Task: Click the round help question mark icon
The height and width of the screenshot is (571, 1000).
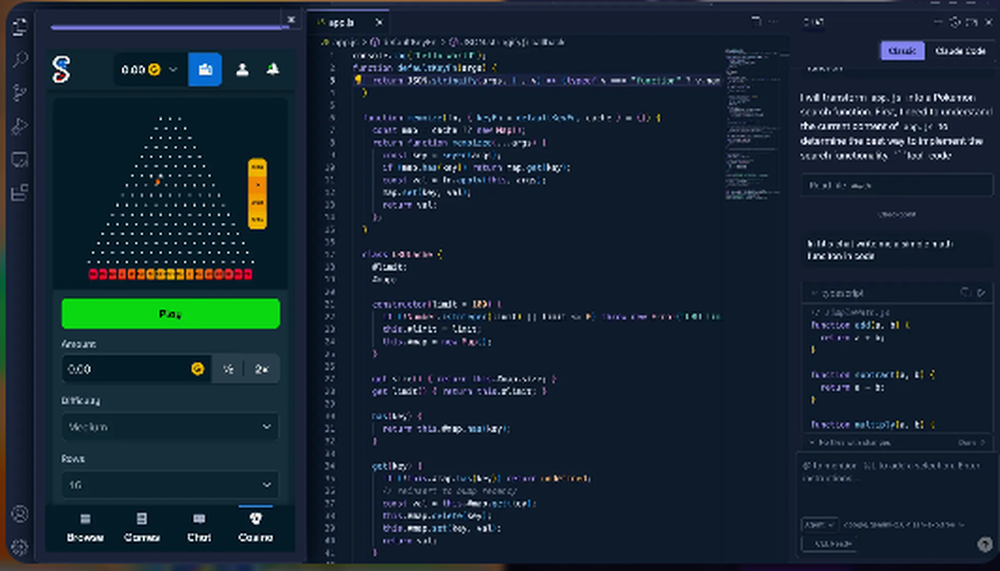Action: (x=985, y=544)
